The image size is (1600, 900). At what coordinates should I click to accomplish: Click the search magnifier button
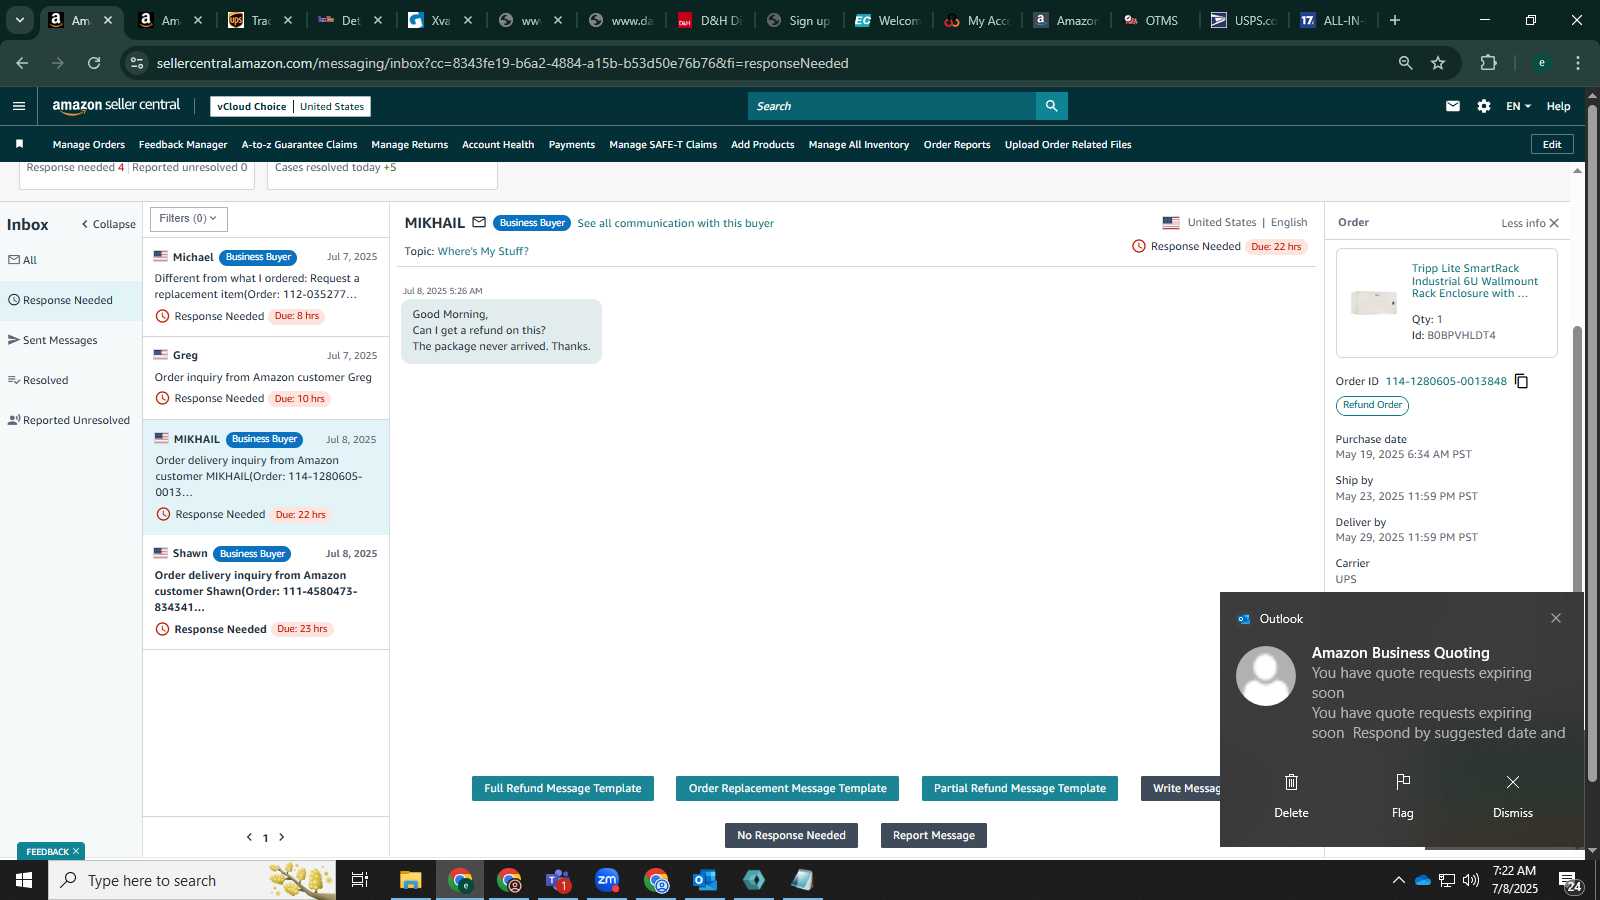[x=1051, y=106]
